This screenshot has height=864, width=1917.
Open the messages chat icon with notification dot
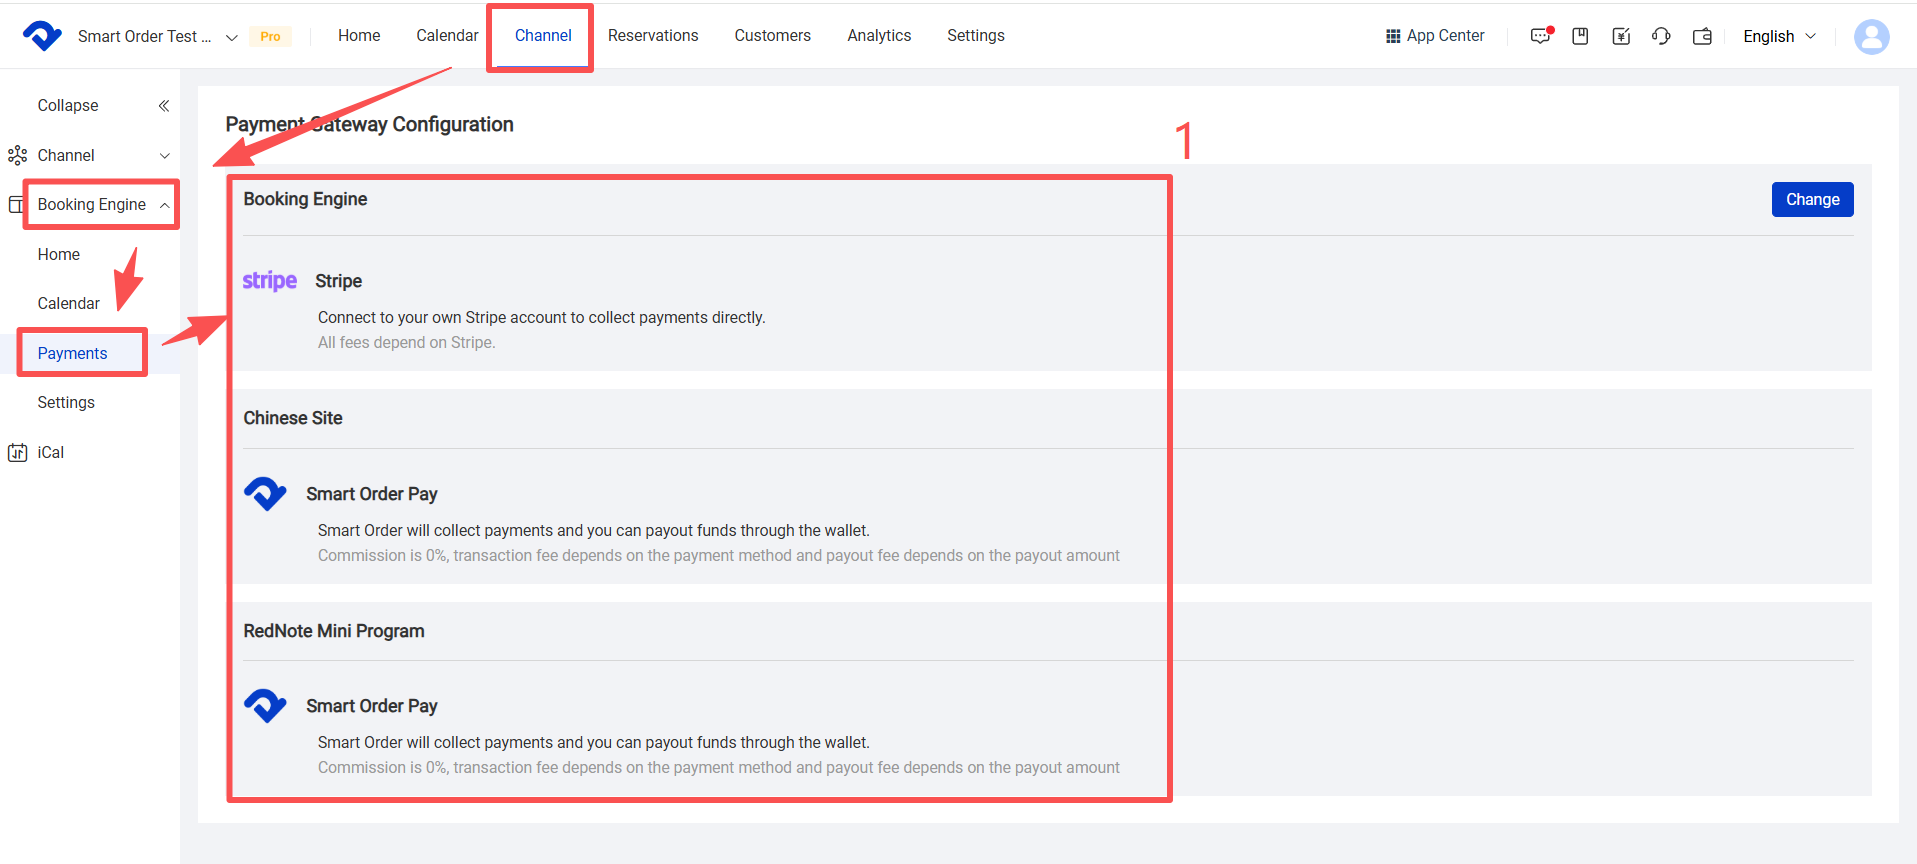(x=1540, y=36)
